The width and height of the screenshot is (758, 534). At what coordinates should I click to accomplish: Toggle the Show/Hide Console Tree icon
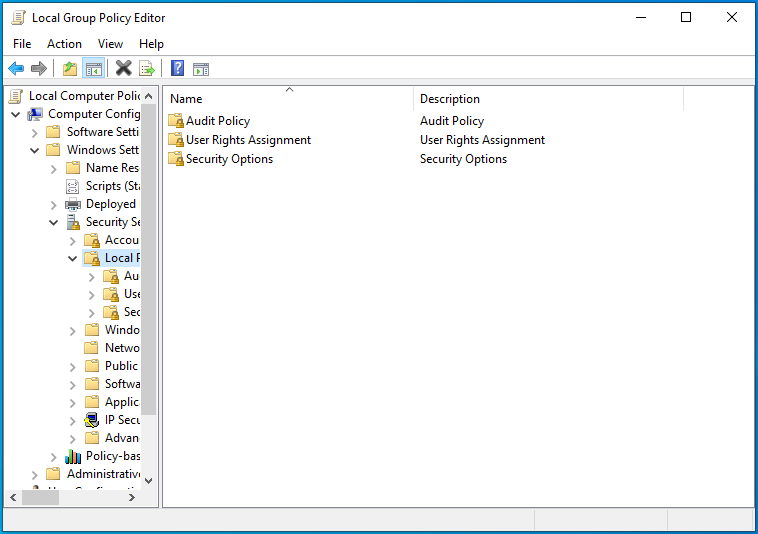[93, 68]
